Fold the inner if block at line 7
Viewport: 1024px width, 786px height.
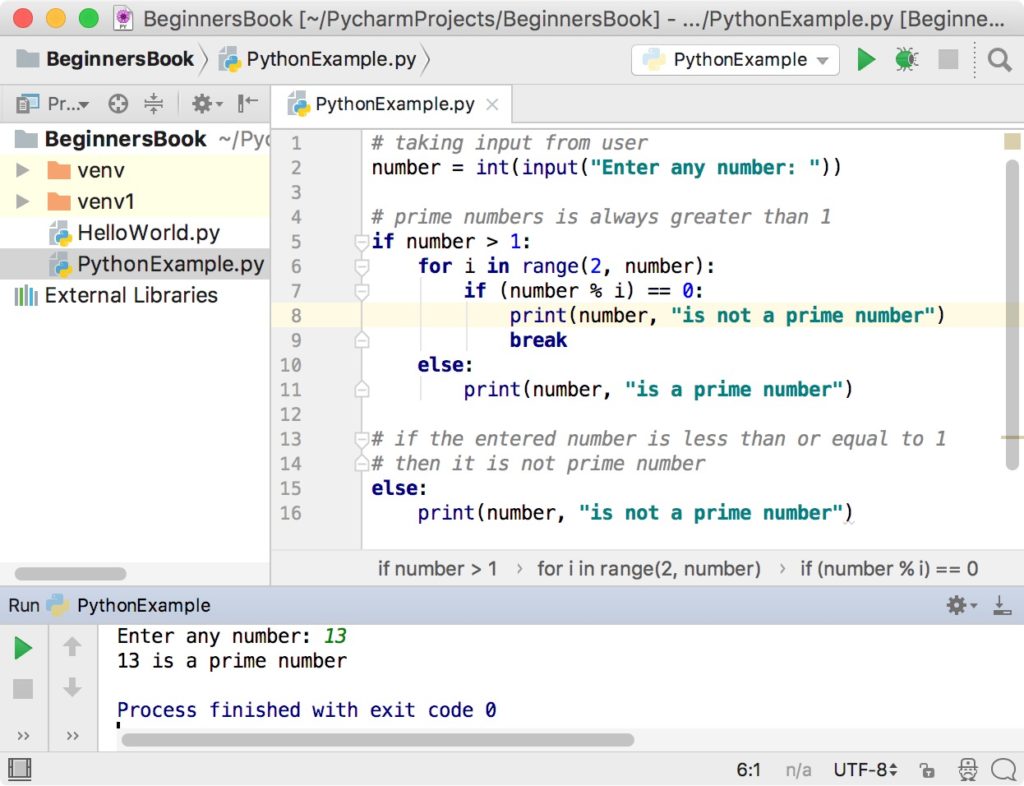pos(361,291)
